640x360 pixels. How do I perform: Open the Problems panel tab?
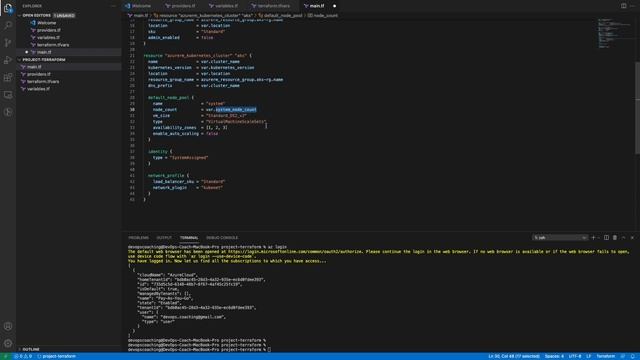click(x=138, y=238)
